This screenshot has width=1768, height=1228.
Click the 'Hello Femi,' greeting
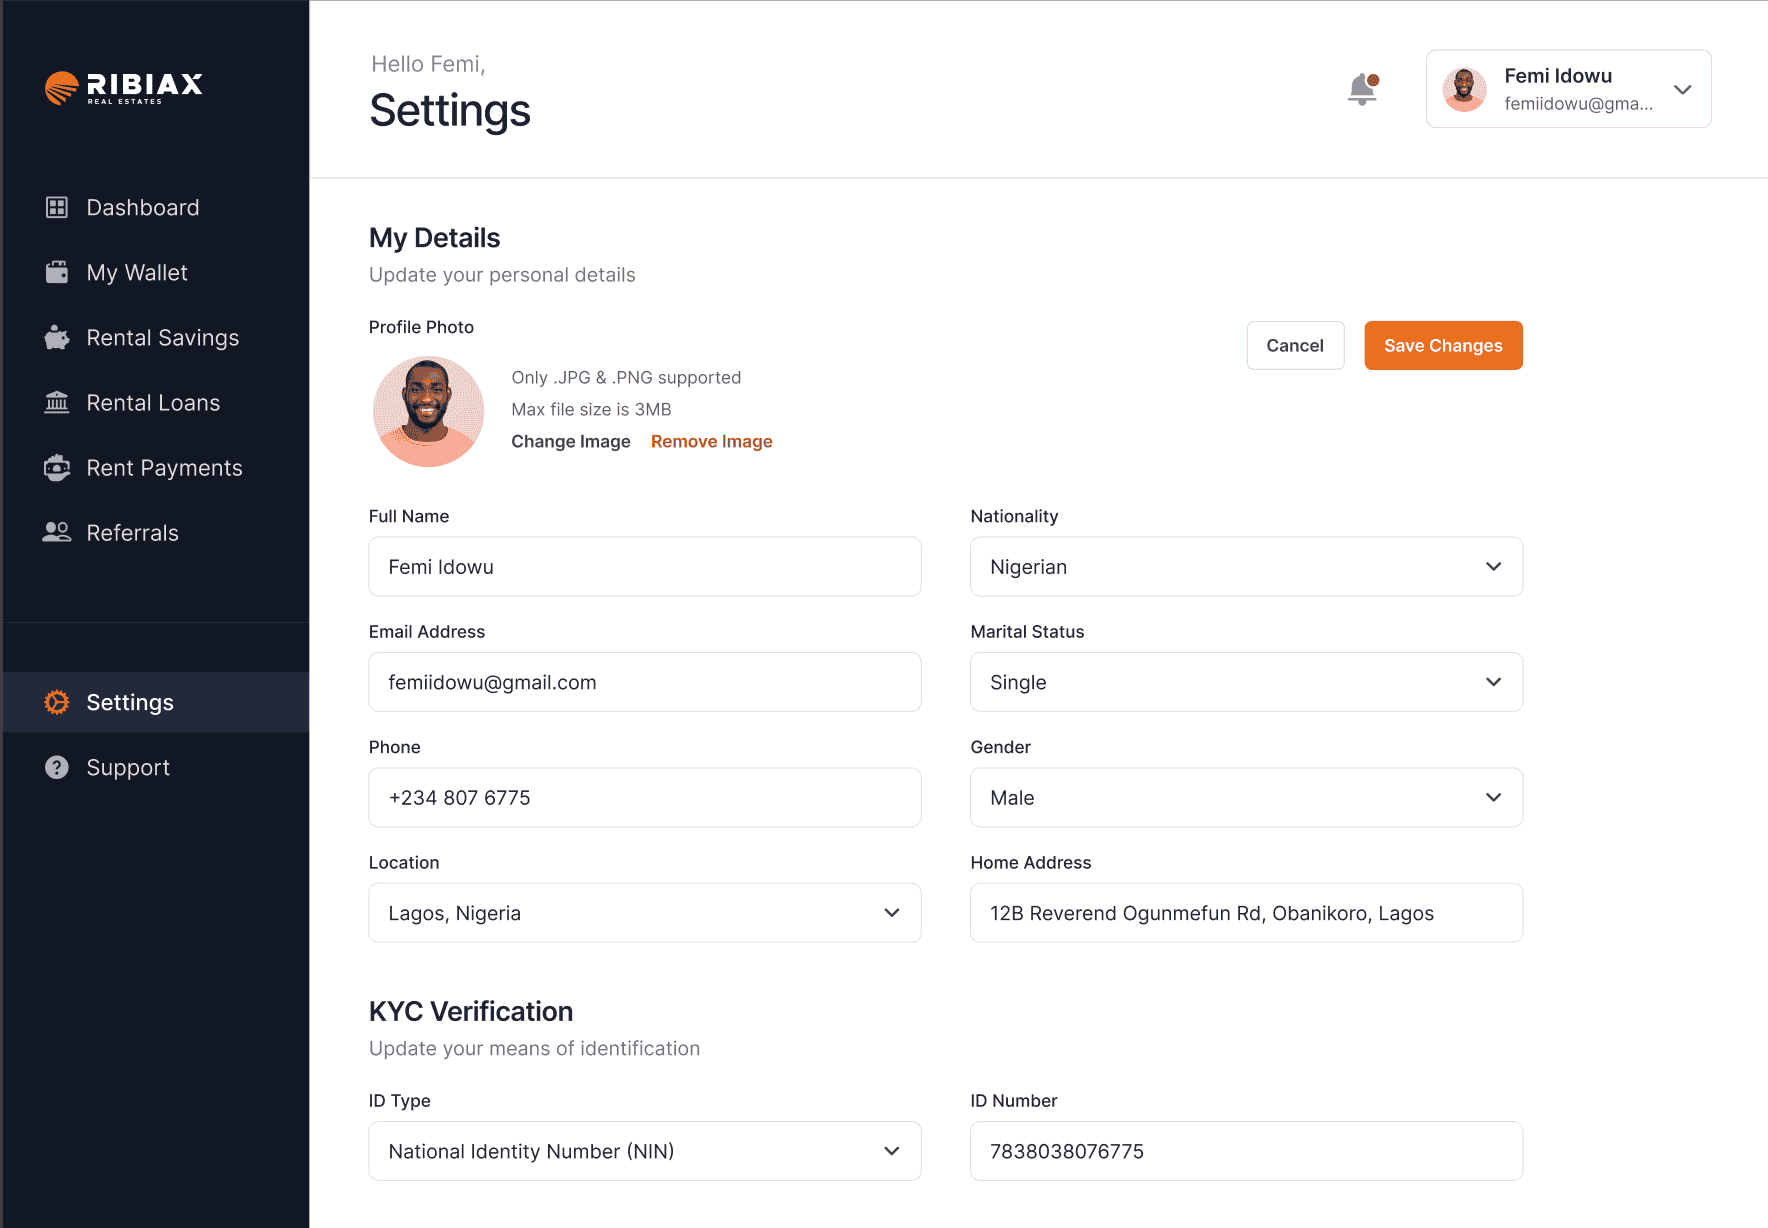(428, 64)
